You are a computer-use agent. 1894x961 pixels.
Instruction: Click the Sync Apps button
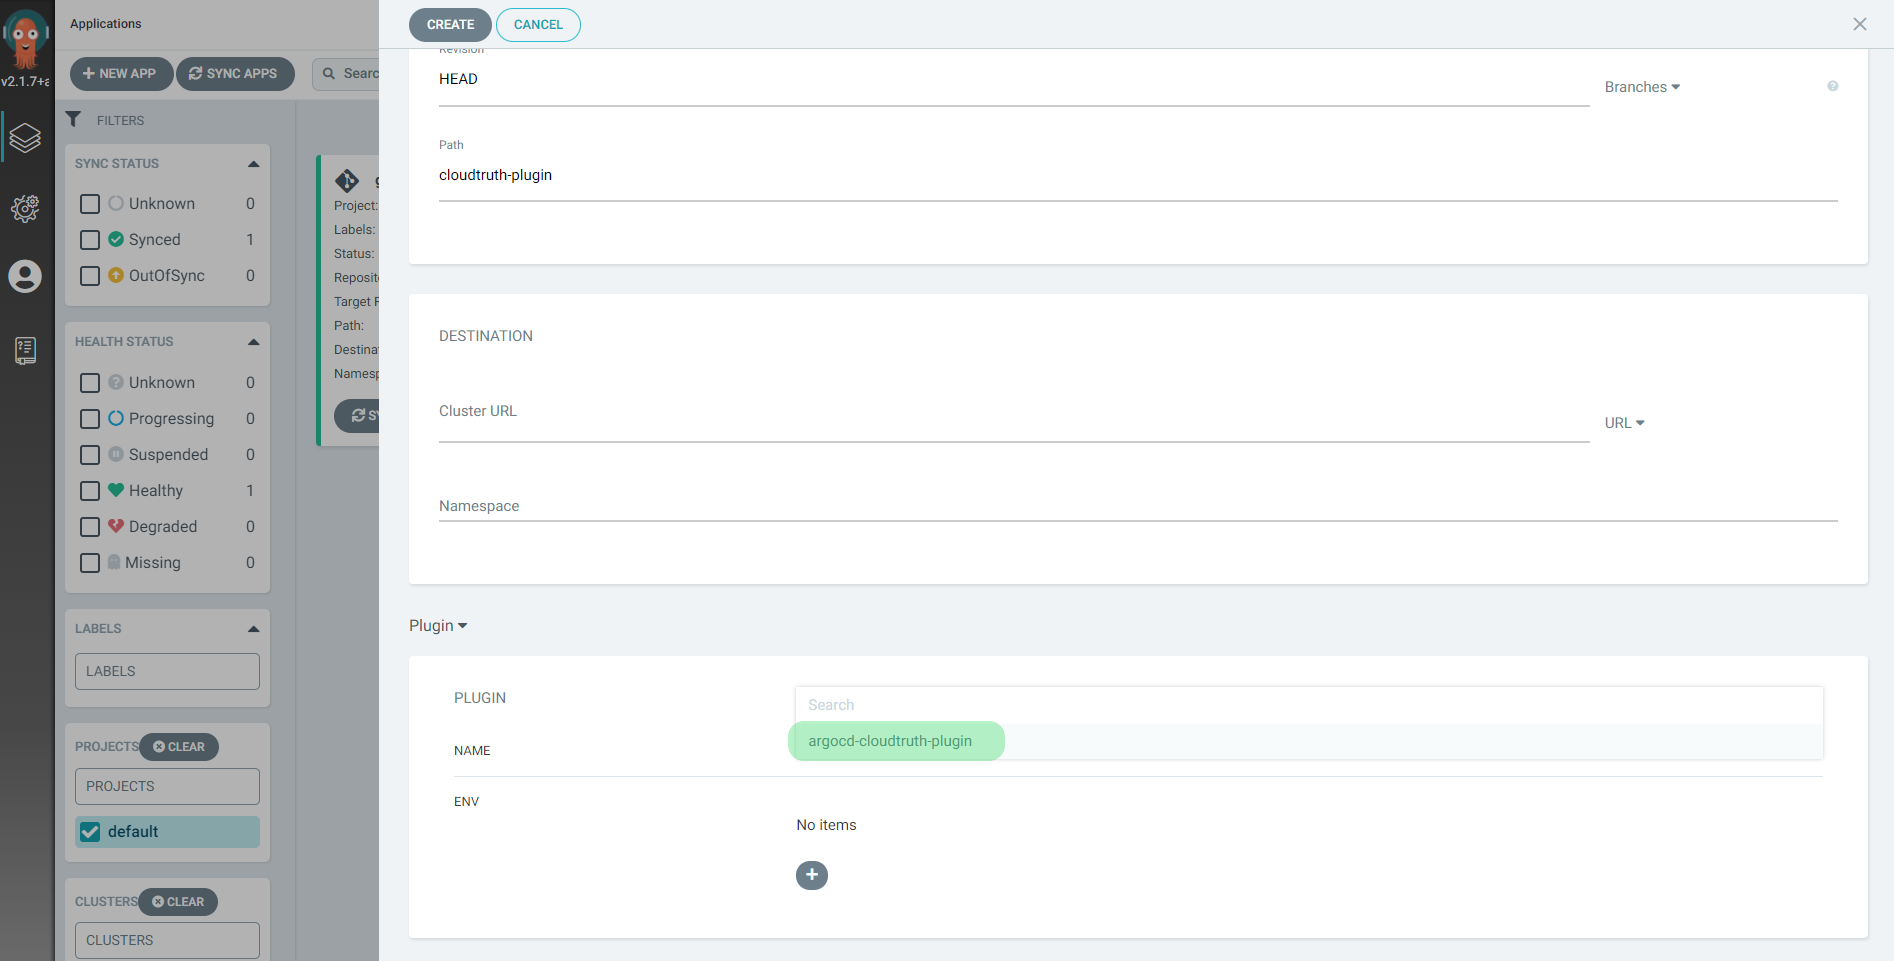(x=235, y=74)
